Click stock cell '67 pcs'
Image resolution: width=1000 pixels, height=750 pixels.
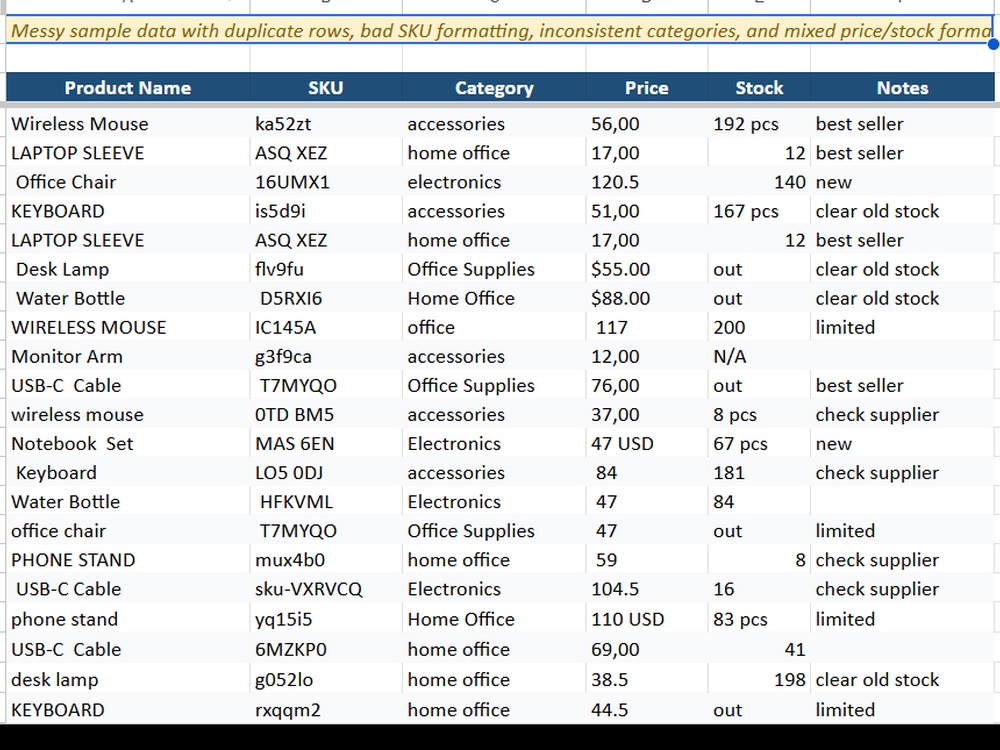pos(759,444)
